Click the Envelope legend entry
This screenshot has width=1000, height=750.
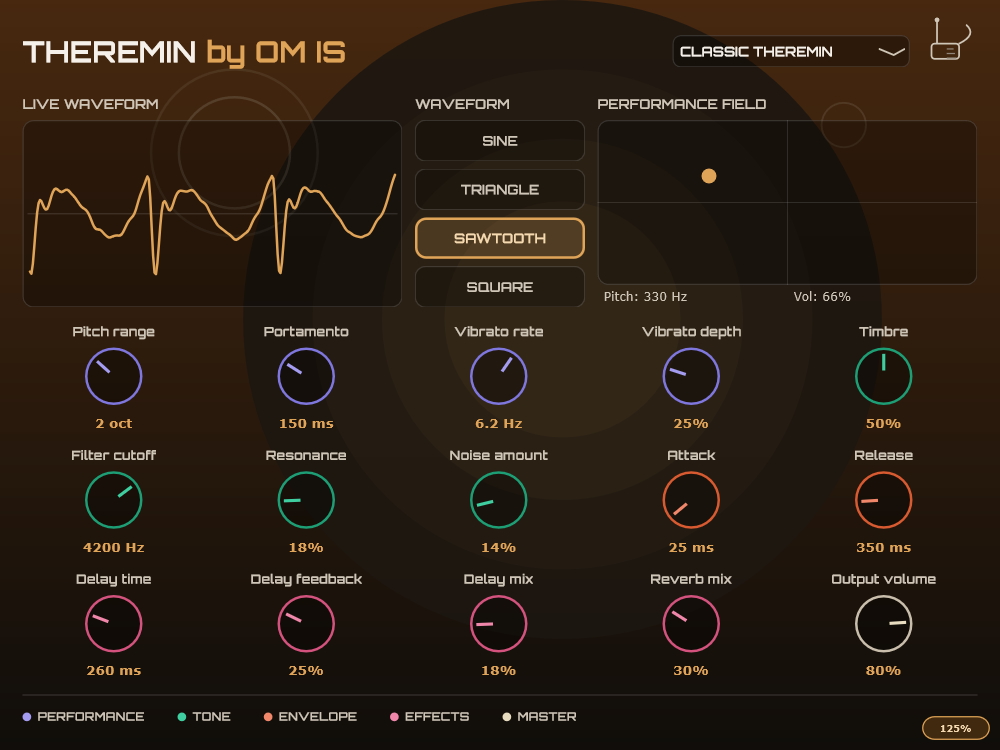pos(311,717)
